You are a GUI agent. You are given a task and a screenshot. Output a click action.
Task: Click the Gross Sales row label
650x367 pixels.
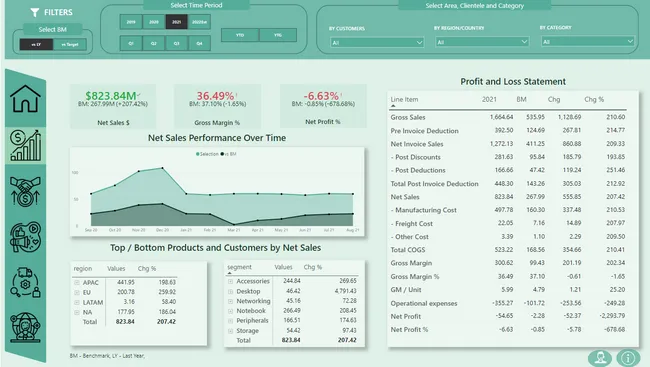[x=407, y=117]
